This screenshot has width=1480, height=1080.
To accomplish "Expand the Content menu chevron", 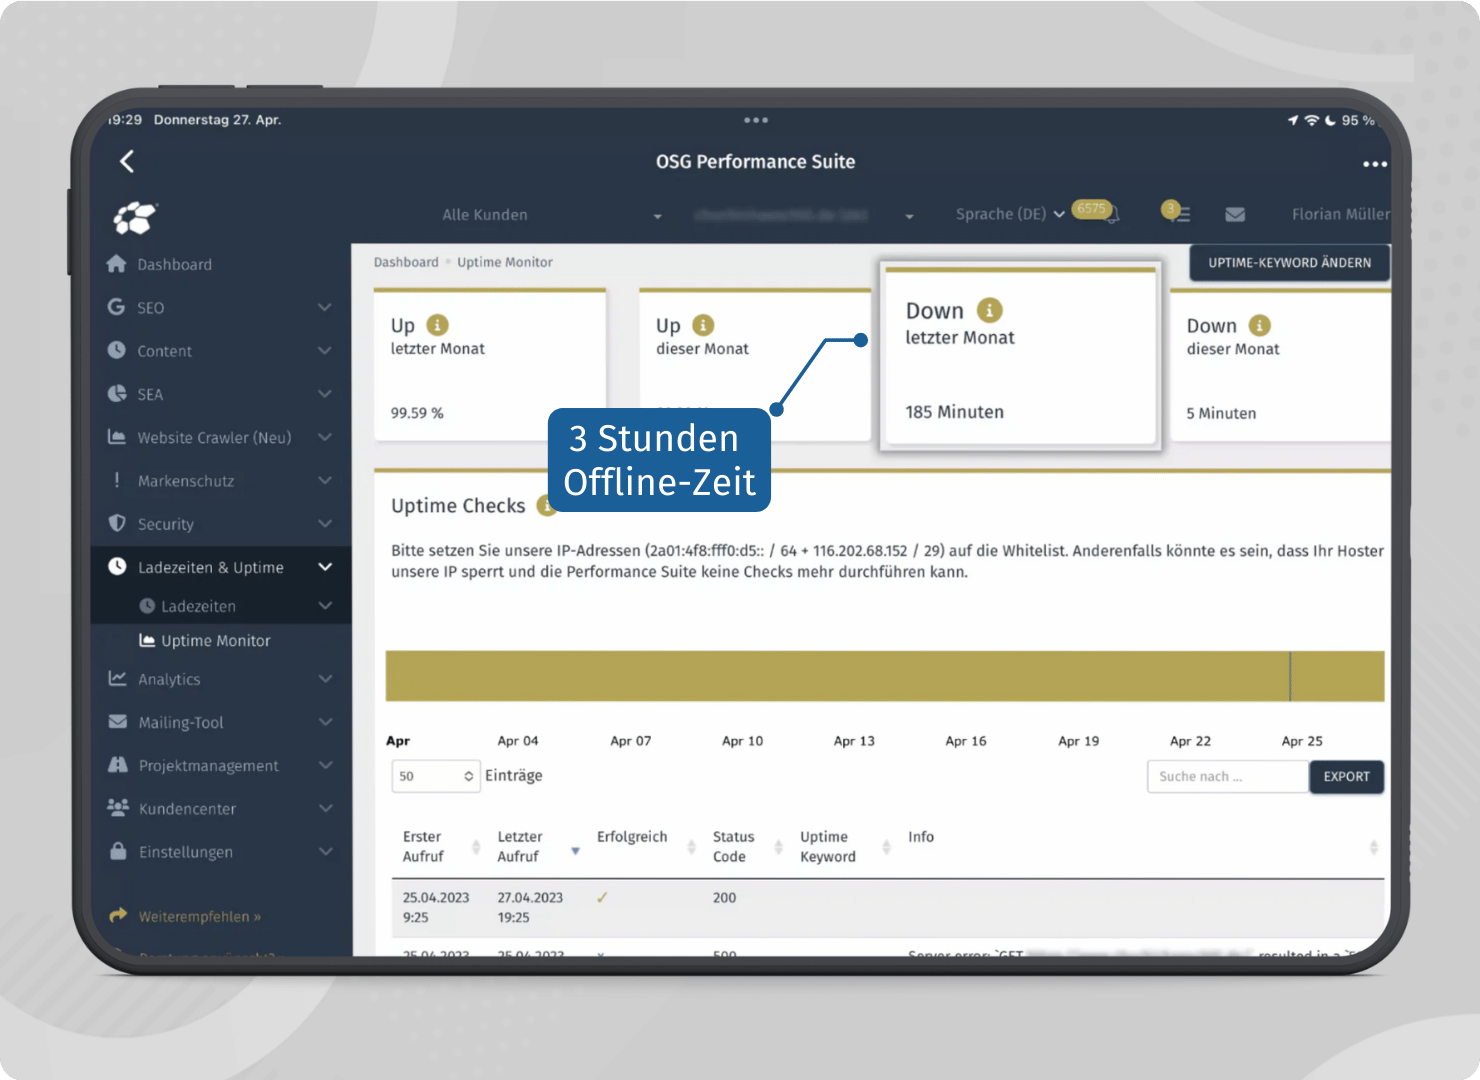I will click(x=325, y=350).
